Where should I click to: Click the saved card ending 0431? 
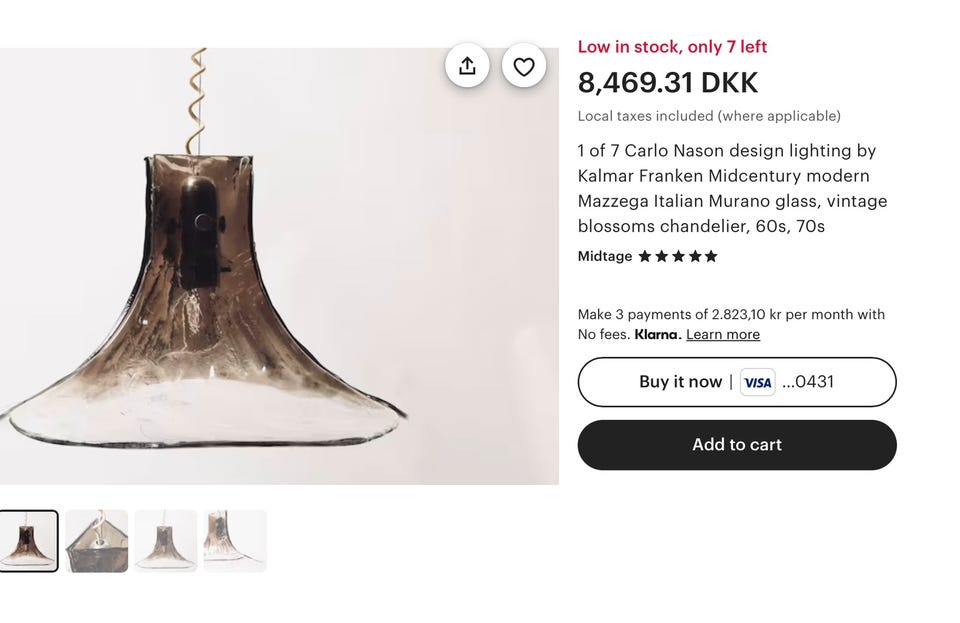pos(808,382)
